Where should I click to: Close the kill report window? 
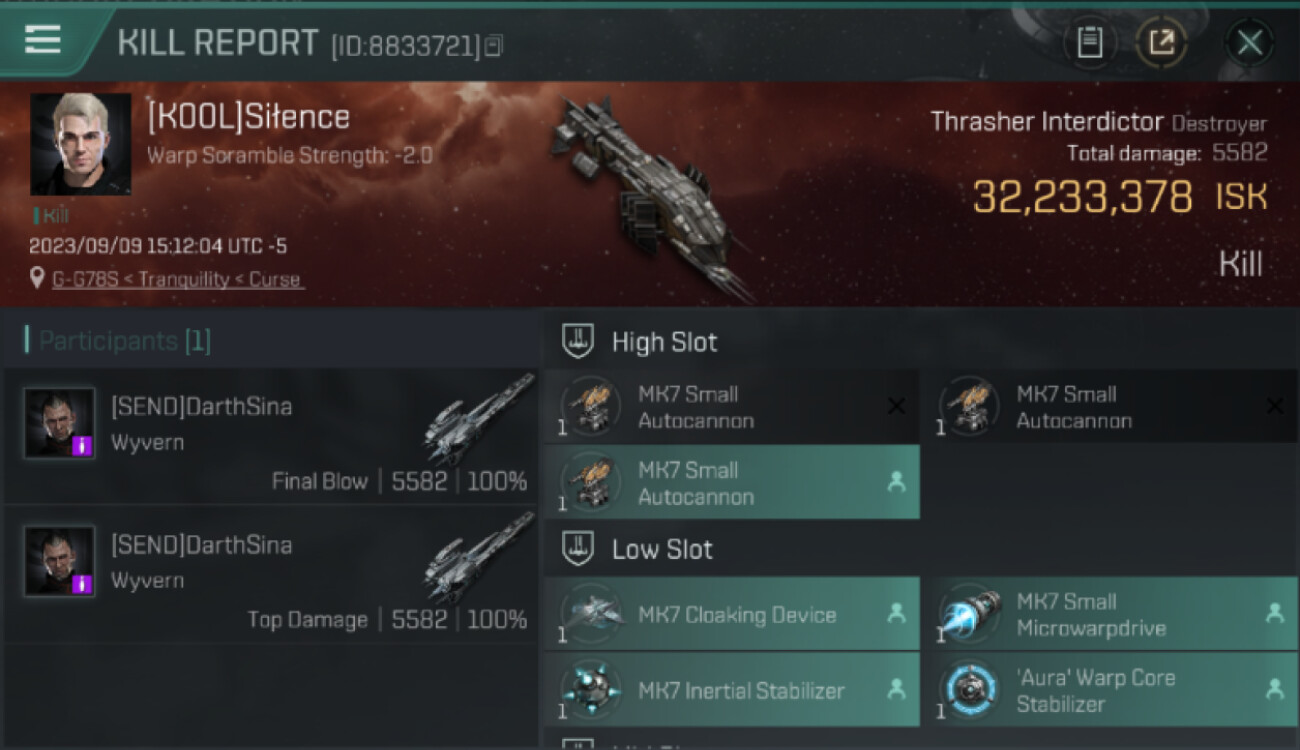(x=1249, y=43)
